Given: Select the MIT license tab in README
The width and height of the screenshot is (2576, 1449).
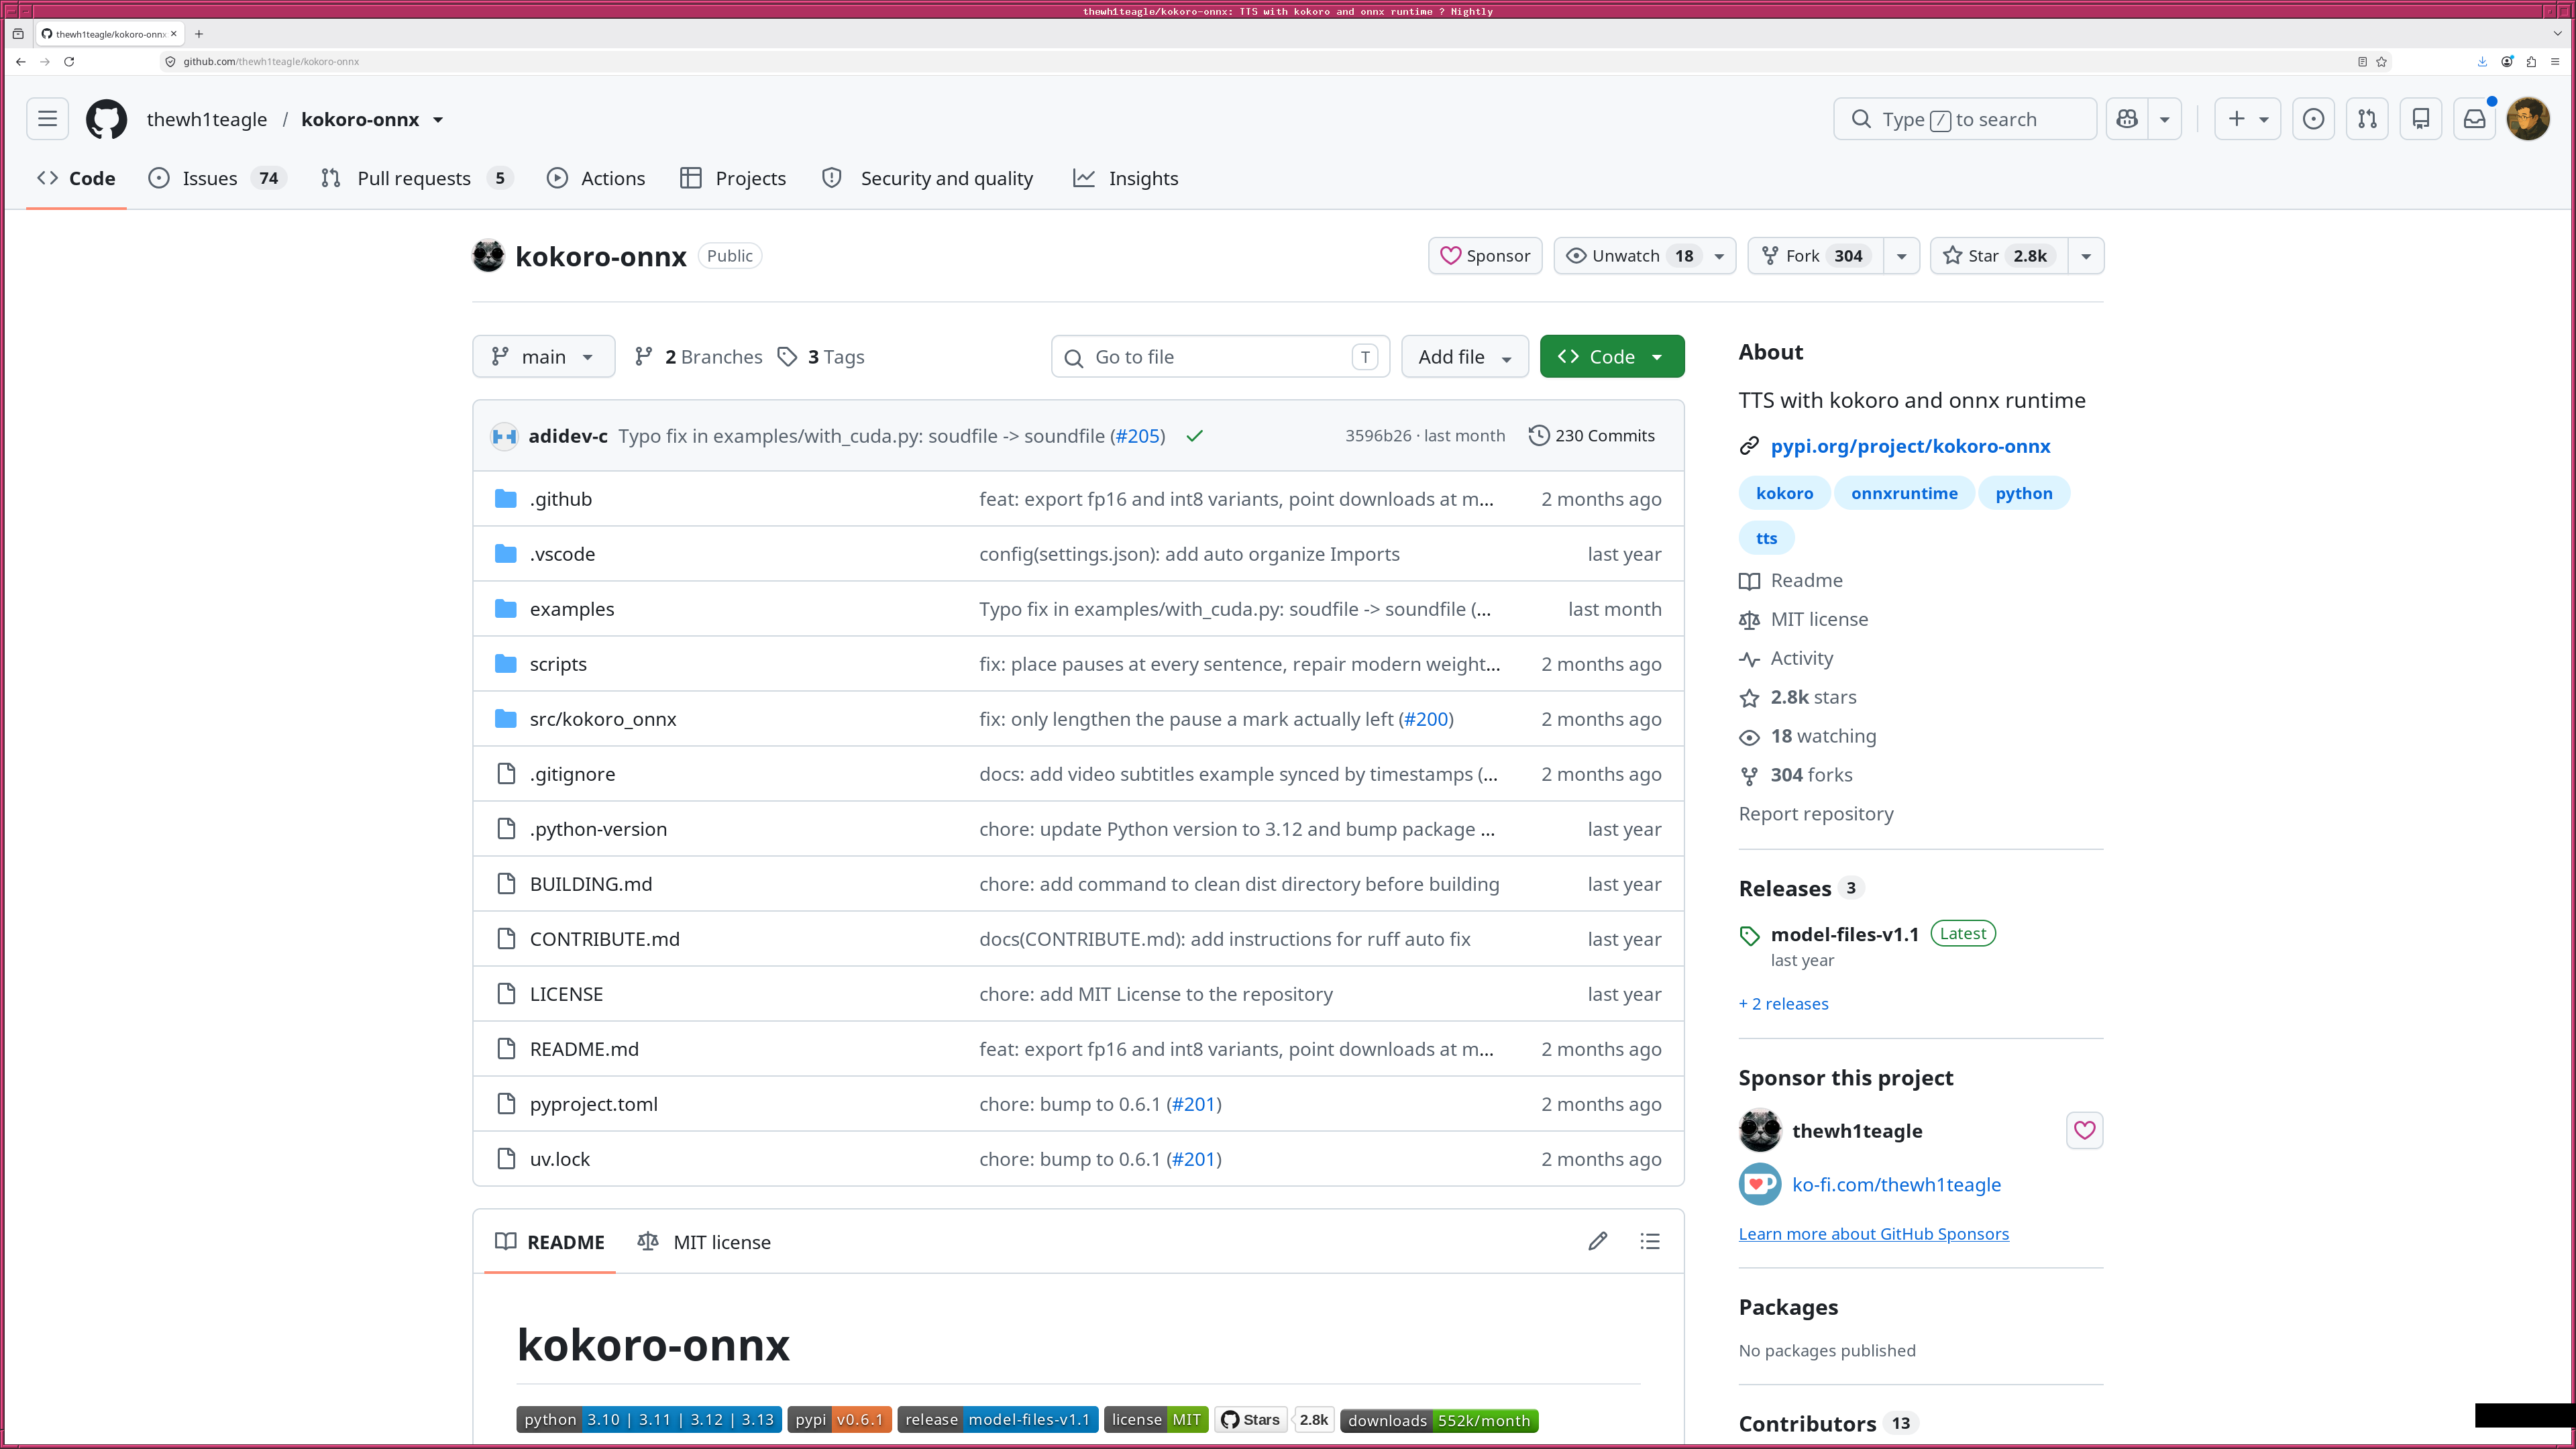Looking at the screenshot, I should [705, 1242].
